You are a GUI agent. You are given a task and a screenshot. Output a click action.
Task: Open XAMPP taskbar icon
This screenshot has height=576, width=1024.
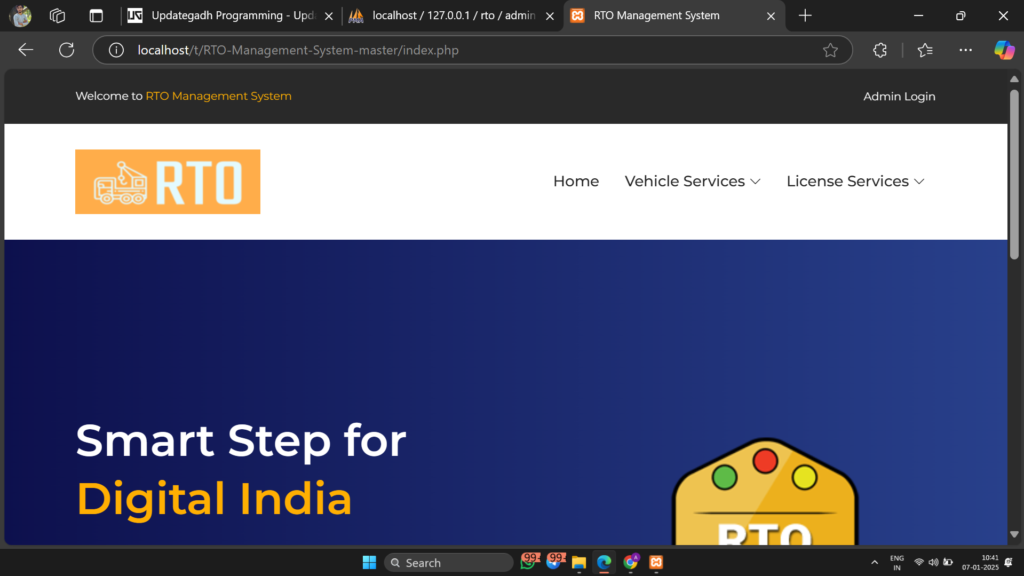pyautogui.click(x=656, y=562)
